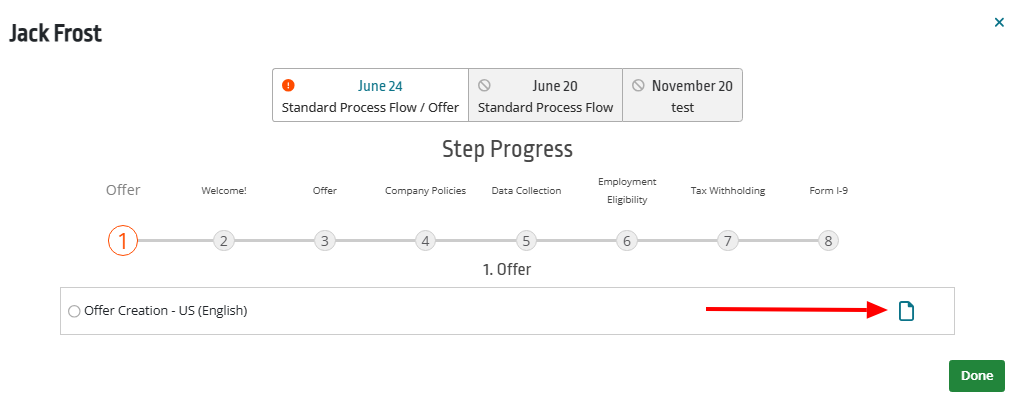This screenshot has width=1014, height=396.
Task: Go to step 8 Form I-9 marker
Action: [828, 241]
